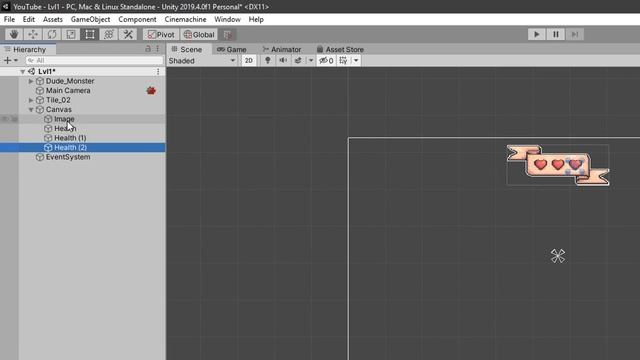This screenshot has width=640, height=360.
Task: Select Main Camera in Hierarchy
Action: click(68, 91)
